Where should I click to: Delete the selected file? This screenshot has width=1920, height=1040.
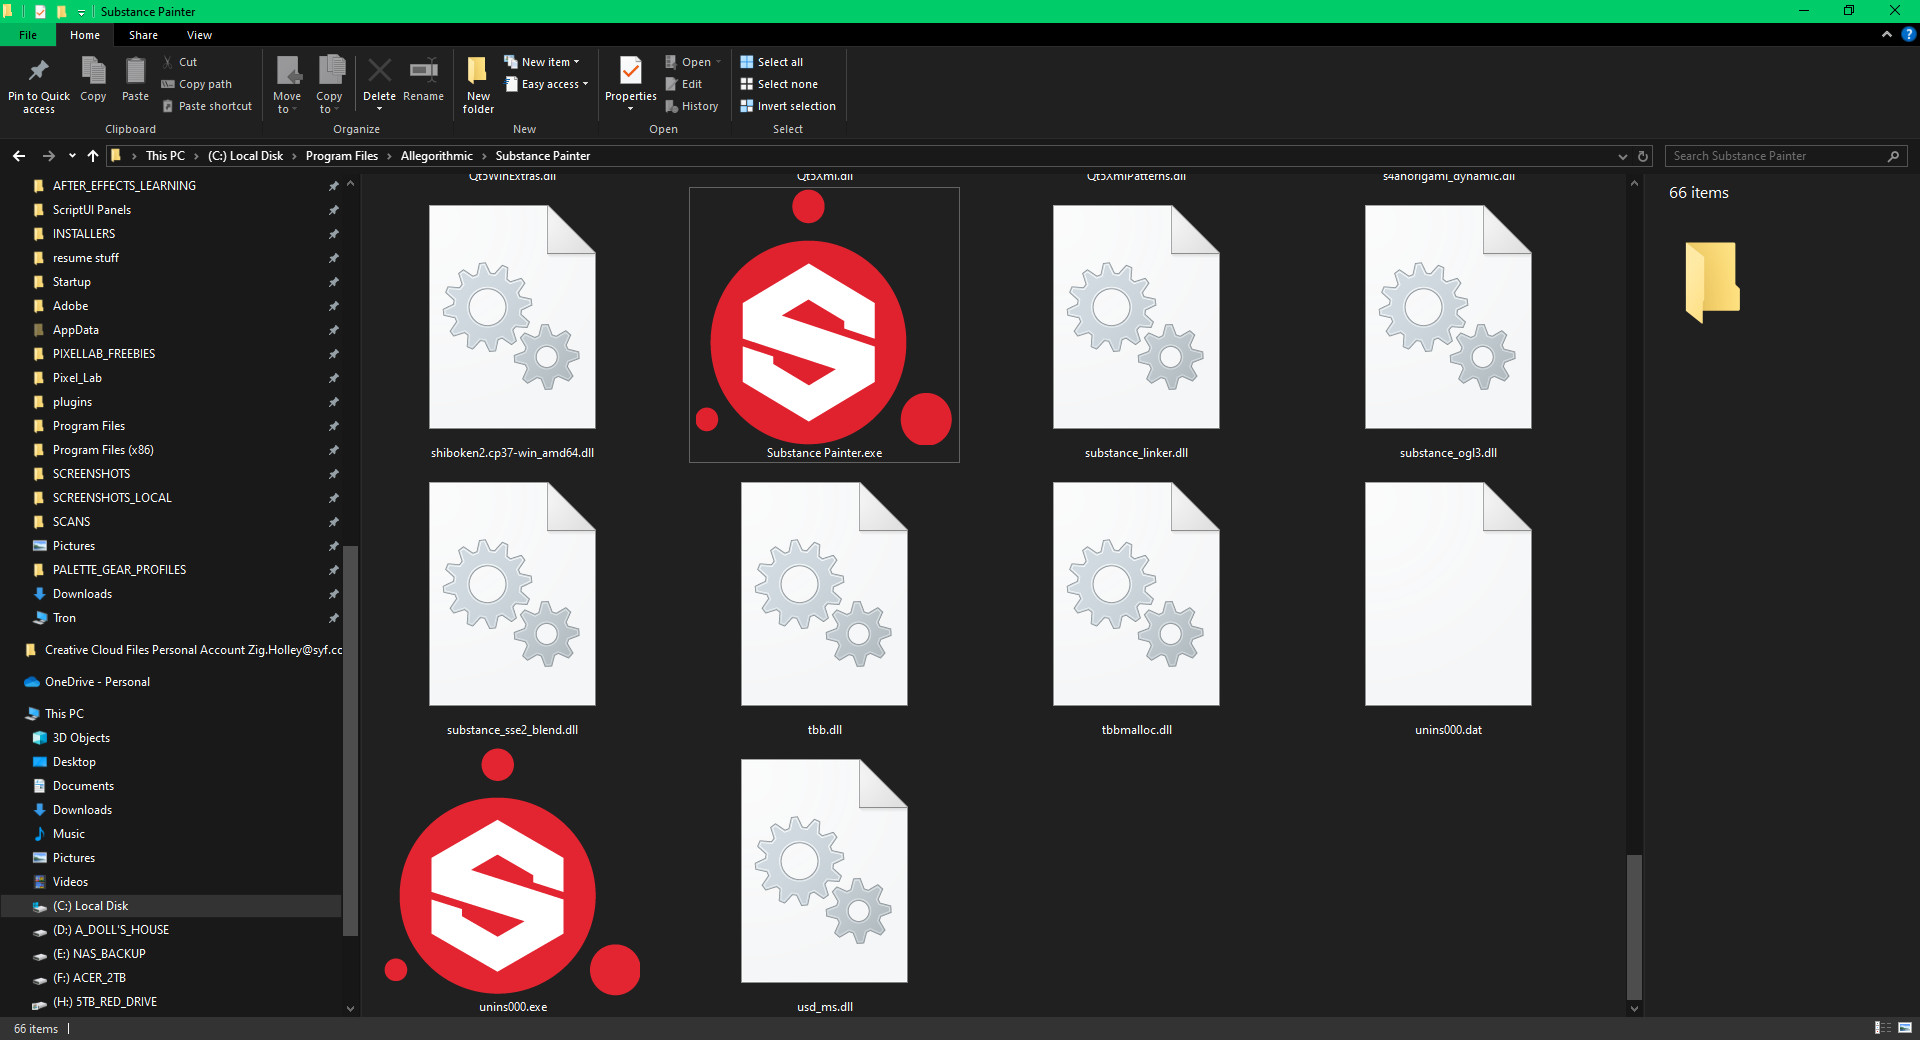pyautogui.click(x=379, y=84)
